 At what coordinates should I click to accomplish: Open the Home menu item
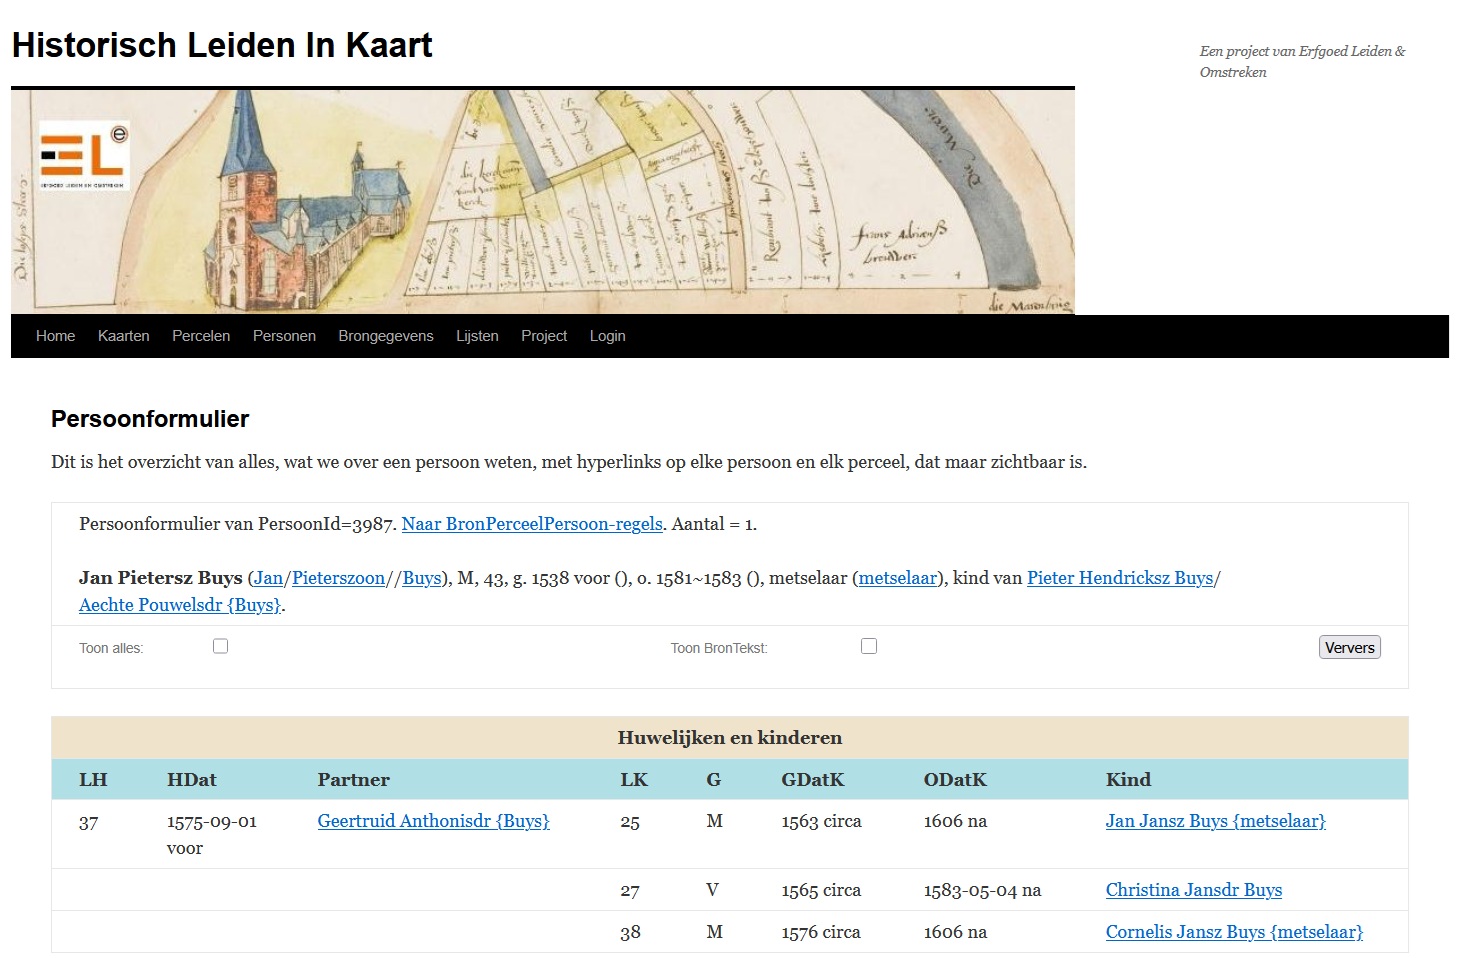click(x=56, y=336)
